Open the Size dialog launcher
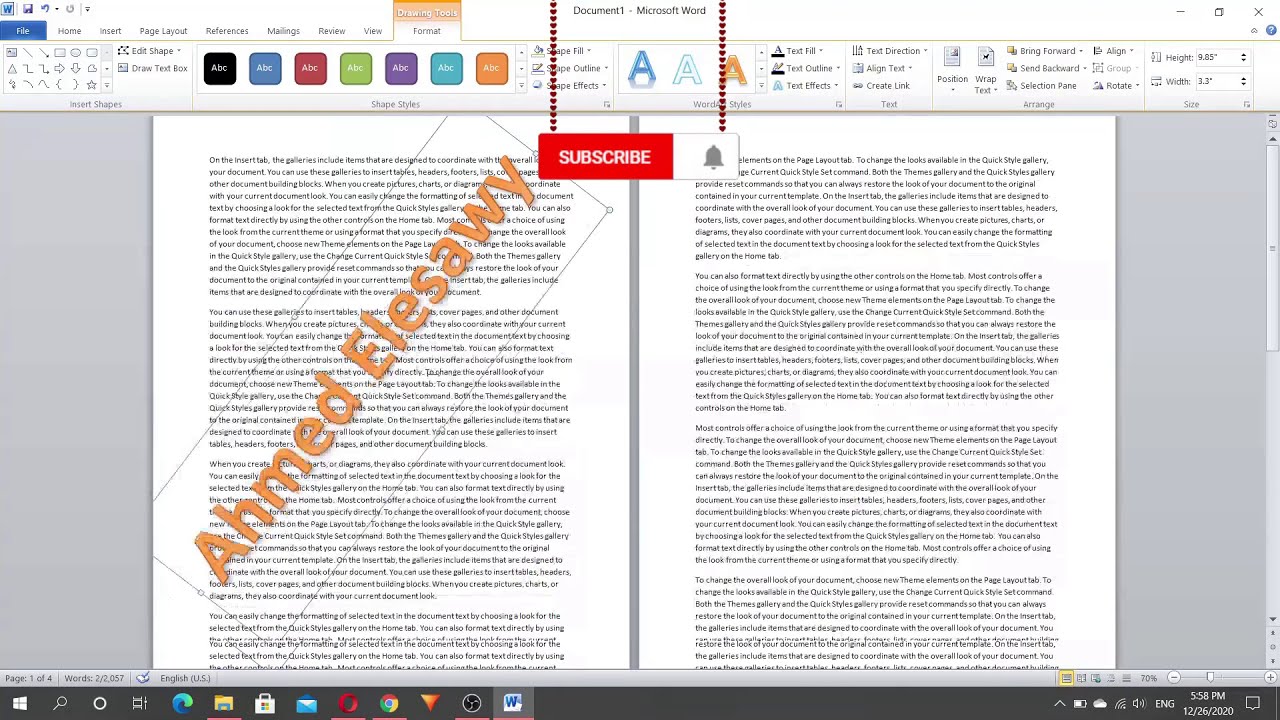Image resolution: width=1280 pixels, height=720 pixels. pos(1247,104)
